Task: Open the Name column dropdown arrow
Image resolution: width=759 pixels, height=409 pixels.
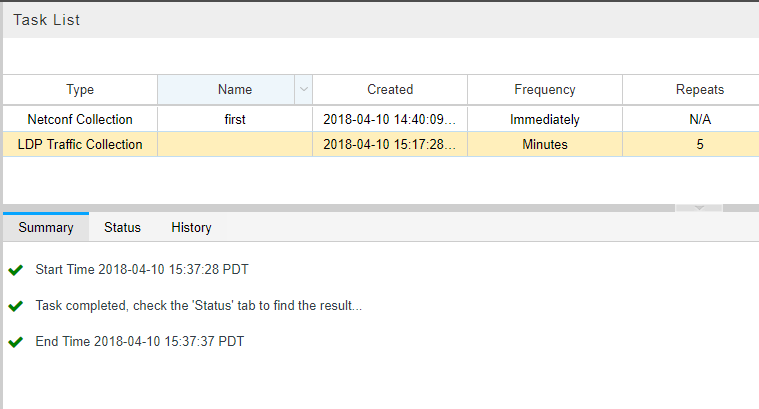Action: pos(304,90)
